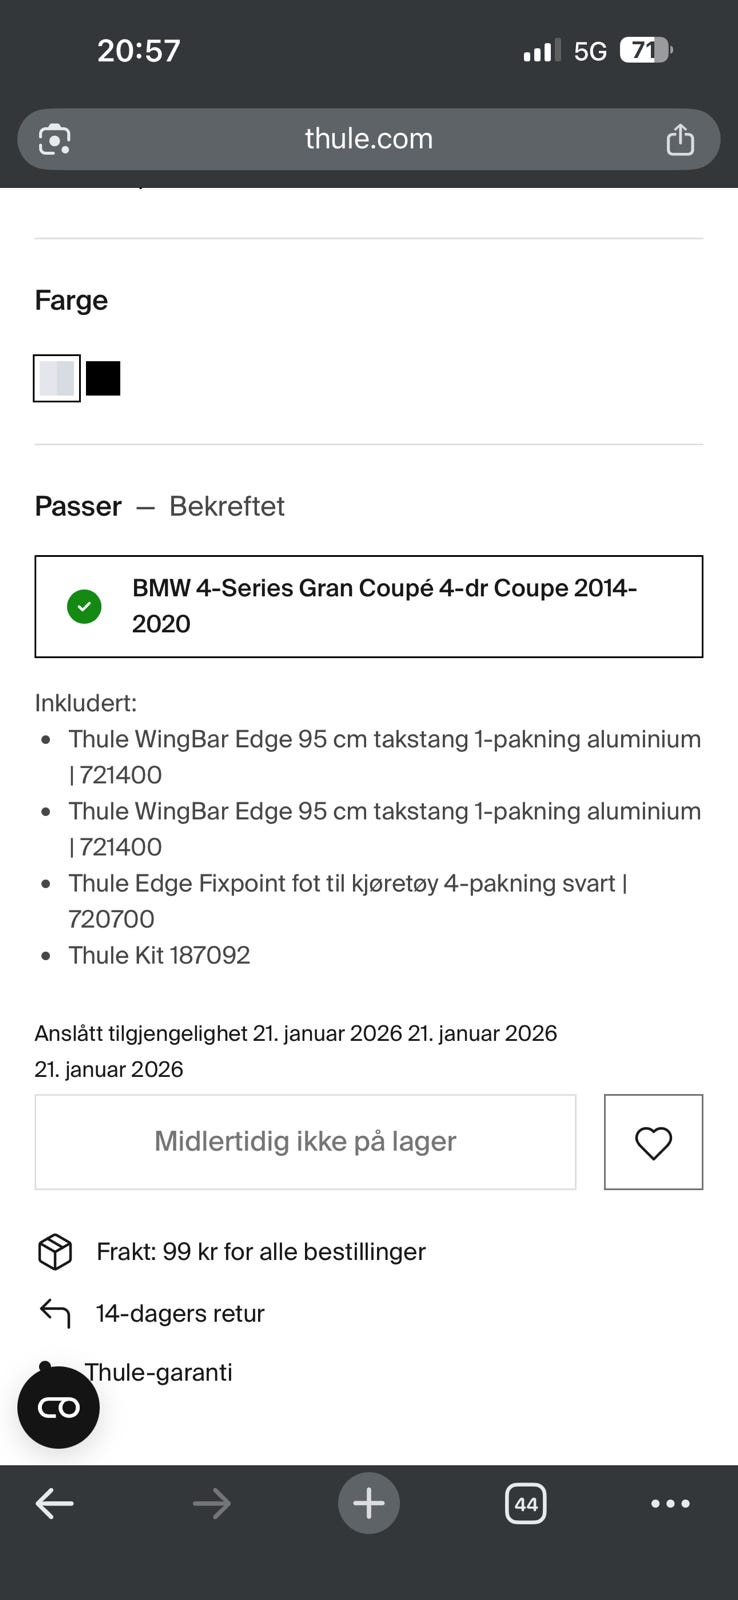Tap the forward arrow in bottom bar
This screenshot has width=738, height=1600.
coord(211,1503)
